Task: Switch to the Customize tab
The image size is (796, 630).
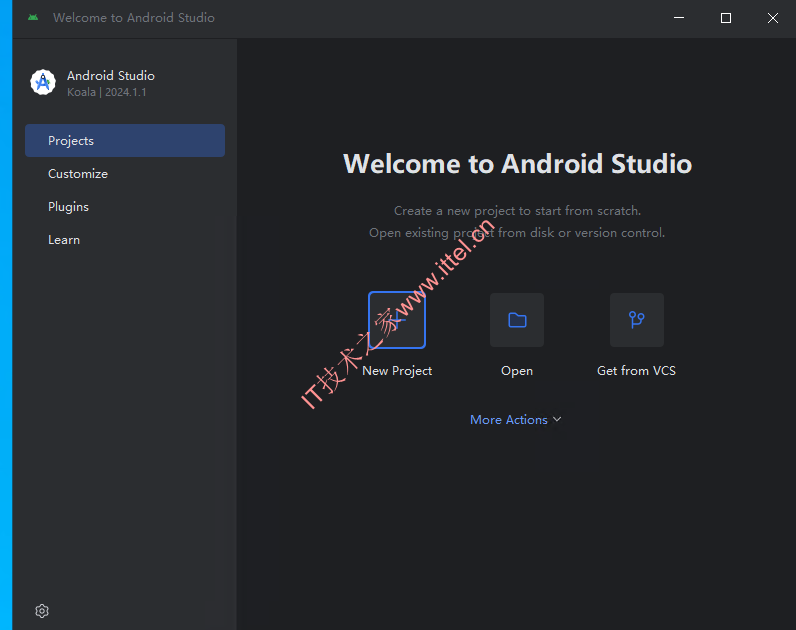Action: 125,174
